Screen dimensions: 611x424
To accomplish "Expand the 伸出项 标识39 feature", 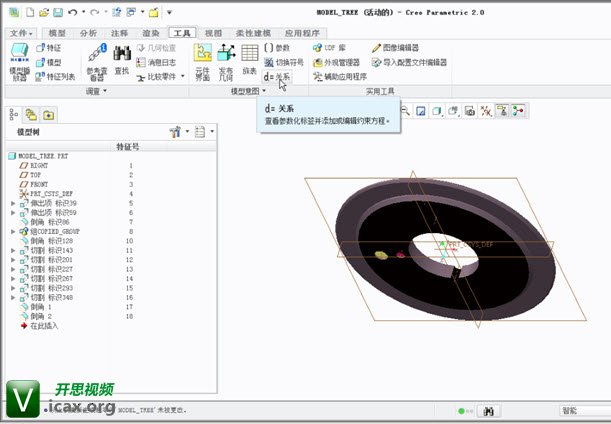I will coord(13,203).
